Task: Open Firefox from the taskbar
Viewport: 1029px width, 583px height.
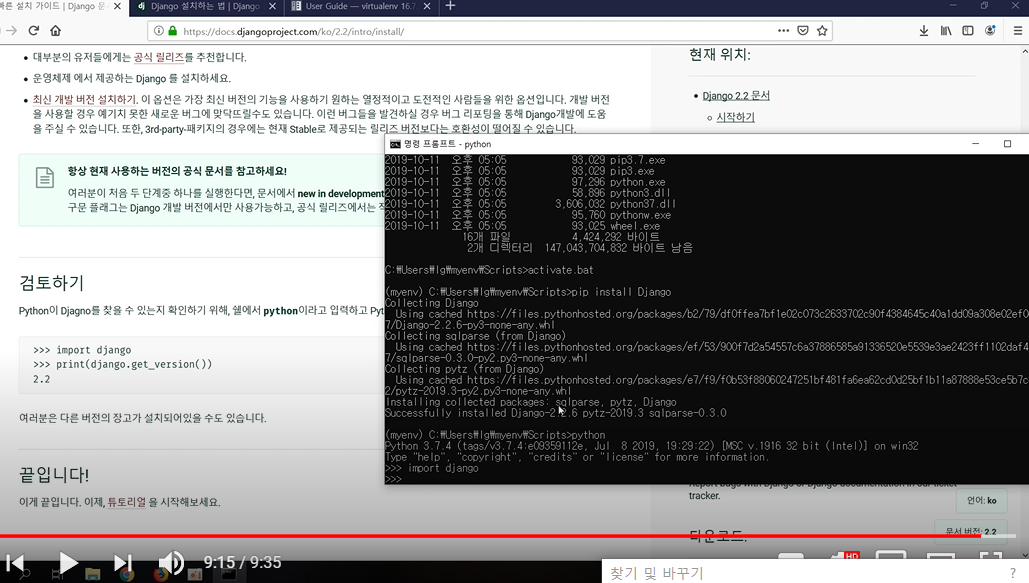Action: (161, 575)
